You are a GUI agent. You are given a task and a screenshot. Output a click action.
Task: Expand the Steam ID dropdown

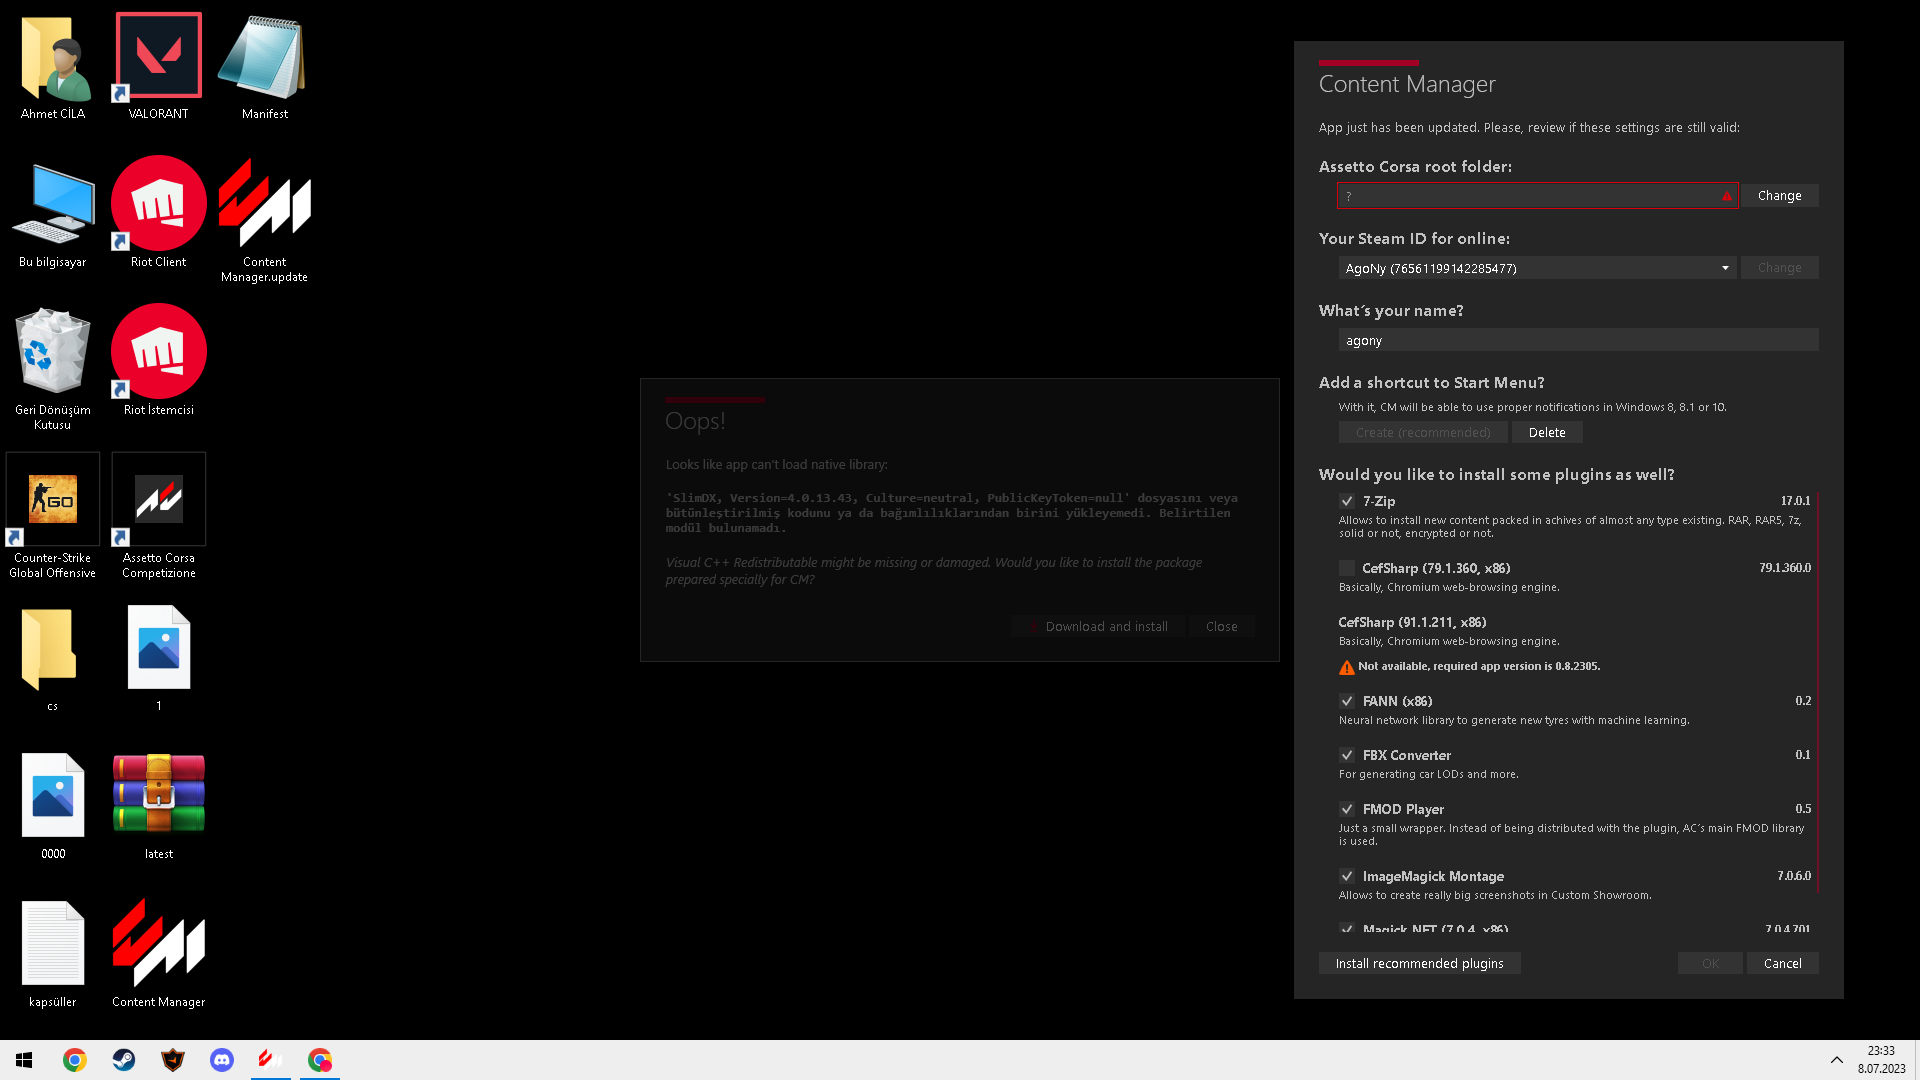tap(1725, 268)
